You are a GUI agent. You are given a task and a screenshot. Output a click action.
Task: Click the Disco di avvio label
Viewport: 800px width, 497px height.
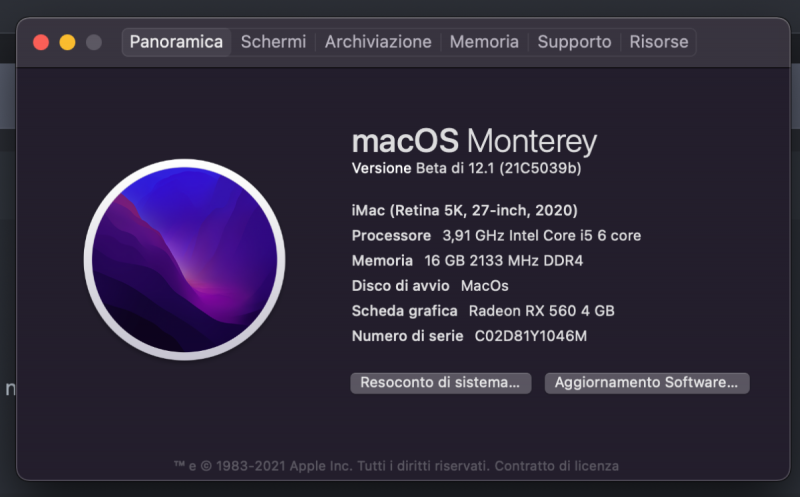point(401,286)
